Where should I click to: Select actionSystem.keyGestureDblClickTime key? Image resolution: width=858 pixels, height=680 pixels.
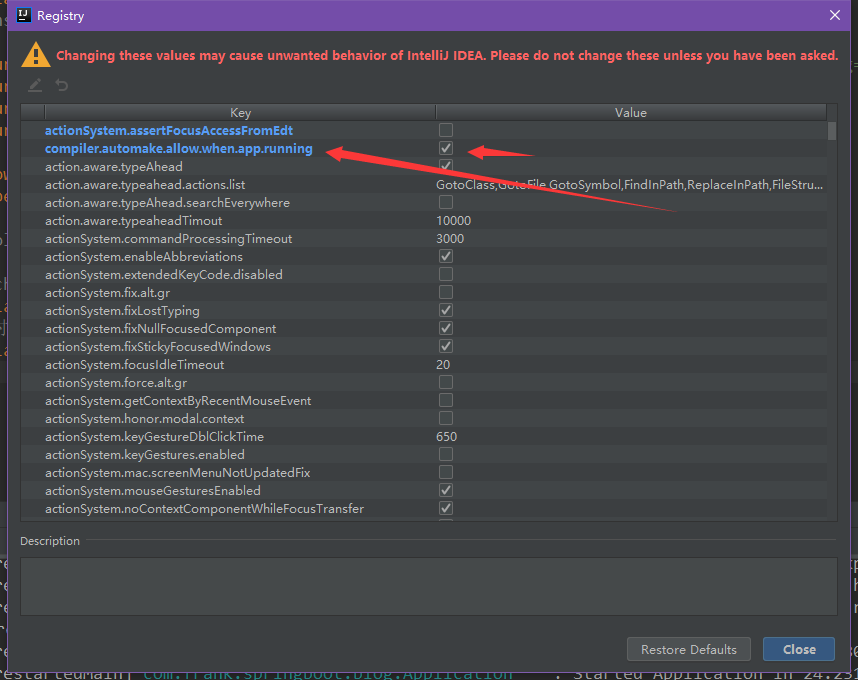click(154, 437)
